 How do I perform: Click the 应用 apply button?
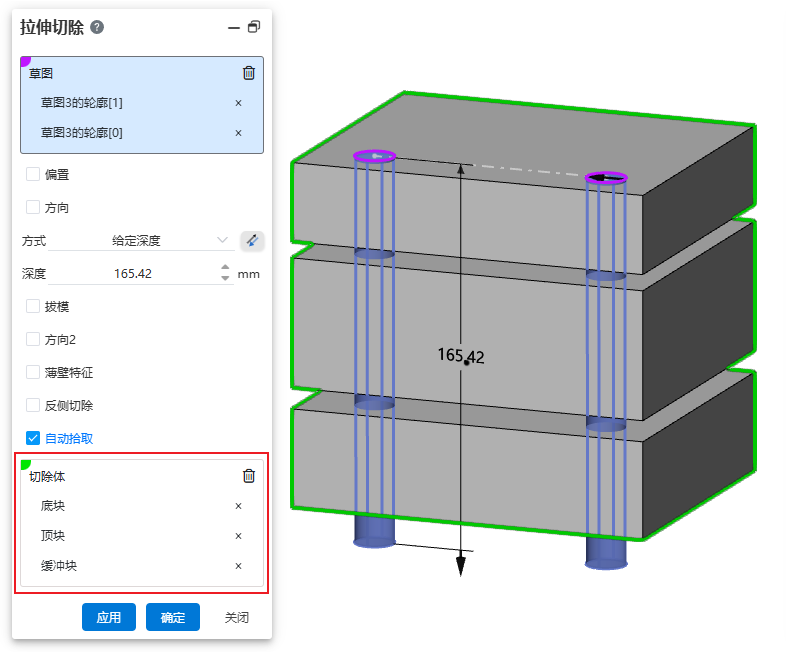[x=109, y=617]
